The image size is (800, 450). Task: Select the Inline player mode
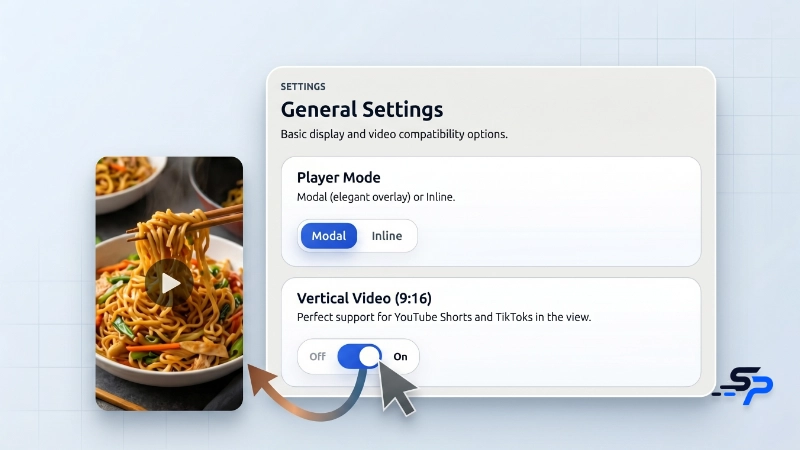pyautogui.click(x=387, y=236)
